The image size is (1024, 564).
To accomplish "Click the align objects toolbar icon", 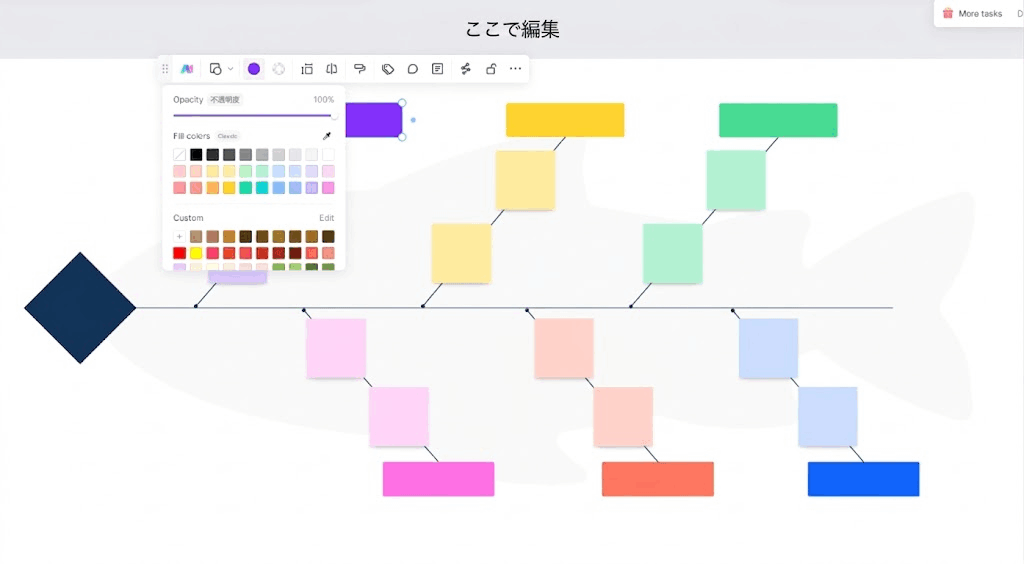I will tap(306, 69).
